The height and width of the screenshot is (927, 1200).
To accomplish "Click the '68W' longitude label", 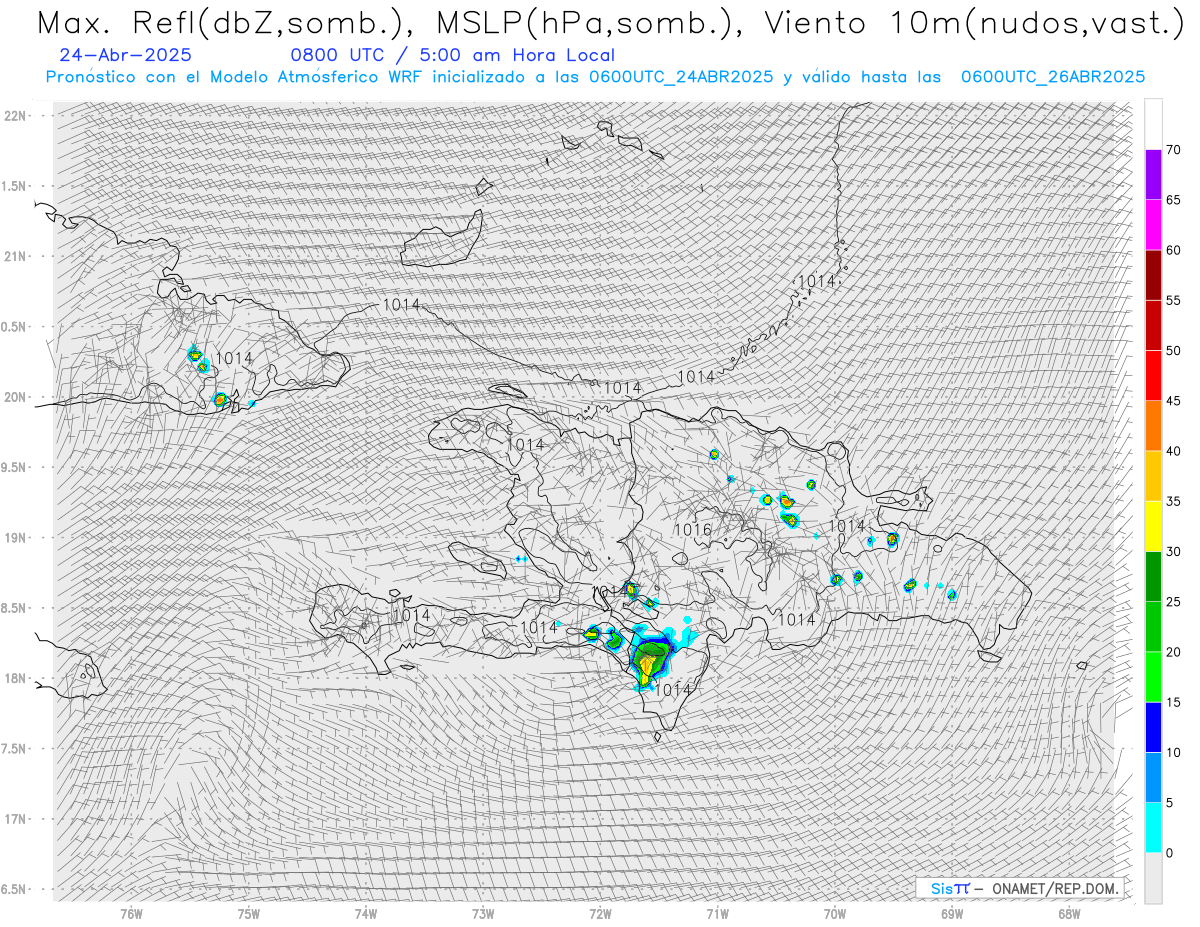I will (1069, 912).
